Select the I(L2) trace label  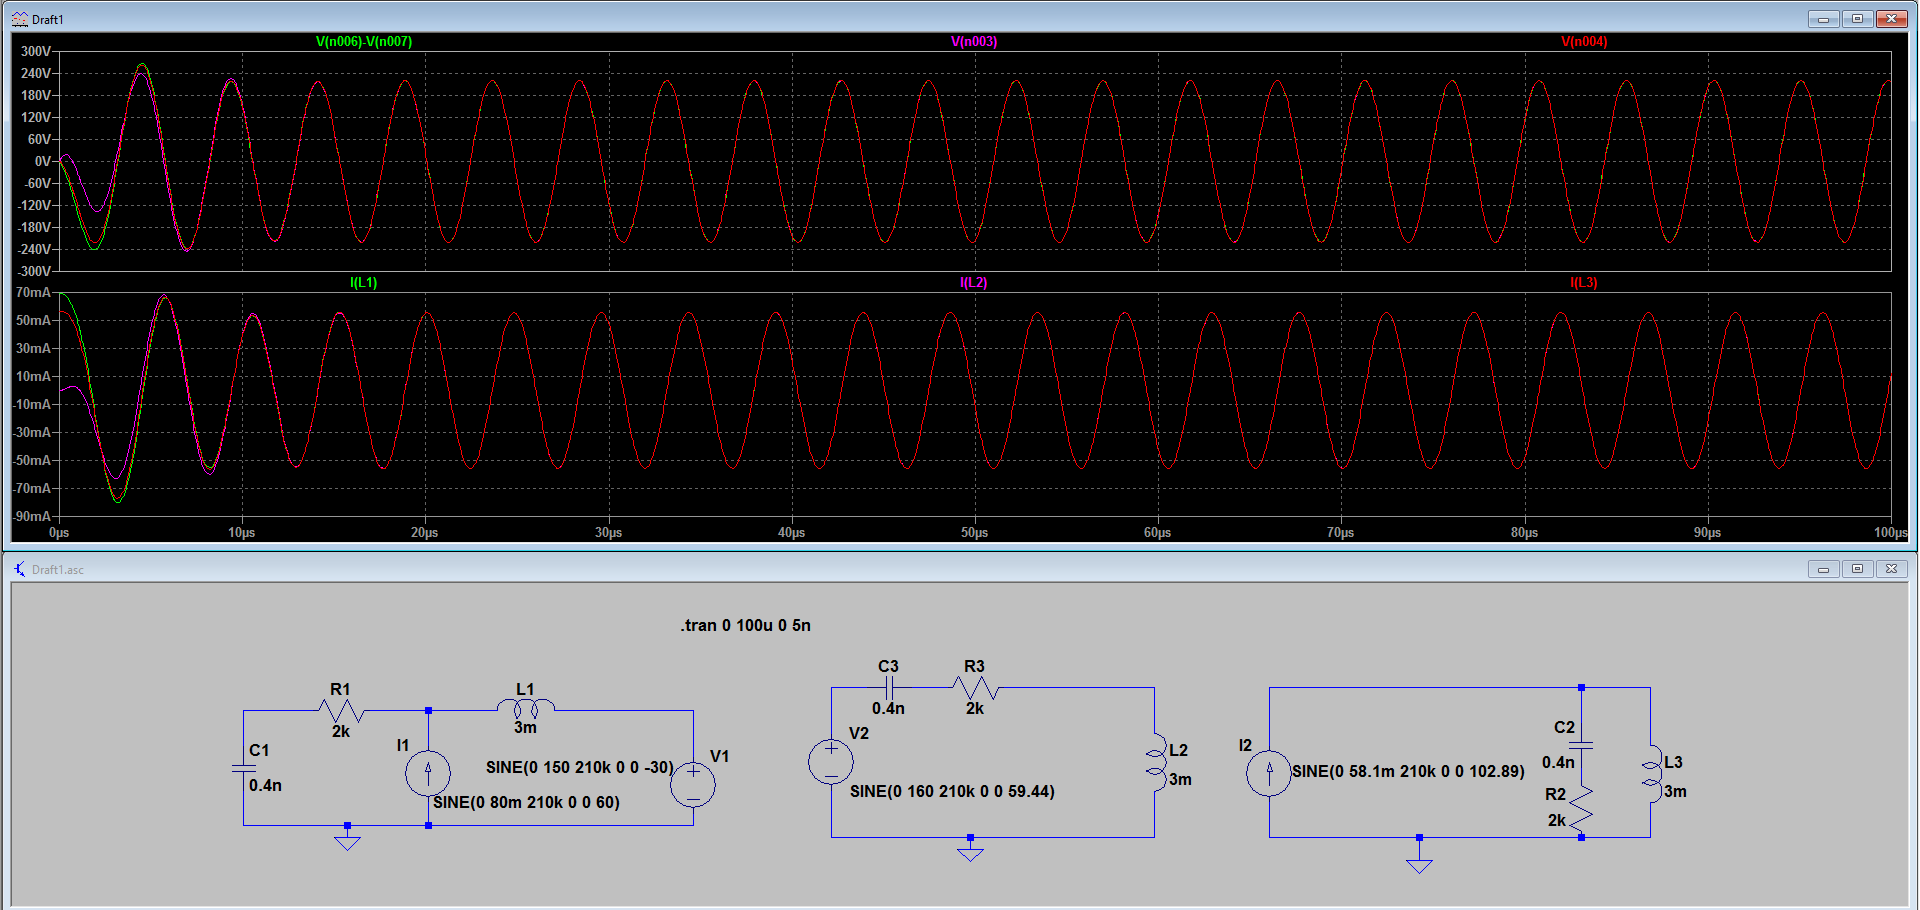click(x=974, y=283)
